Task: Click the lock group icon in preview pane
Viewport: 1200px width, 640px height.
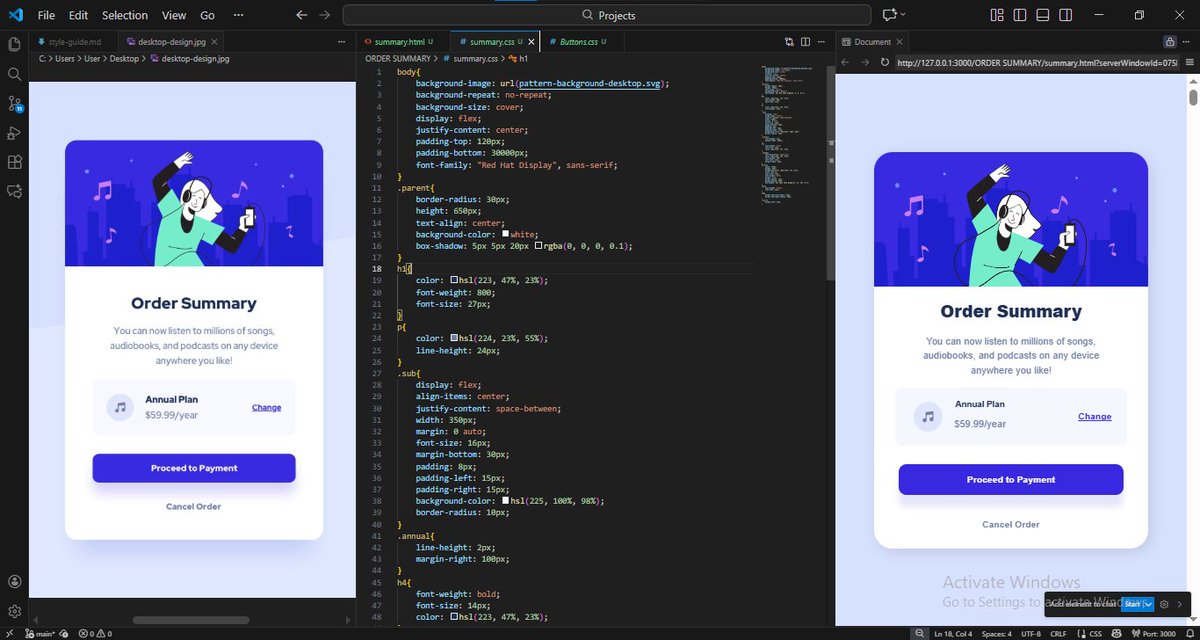Action: click(x=1169, y=42)
